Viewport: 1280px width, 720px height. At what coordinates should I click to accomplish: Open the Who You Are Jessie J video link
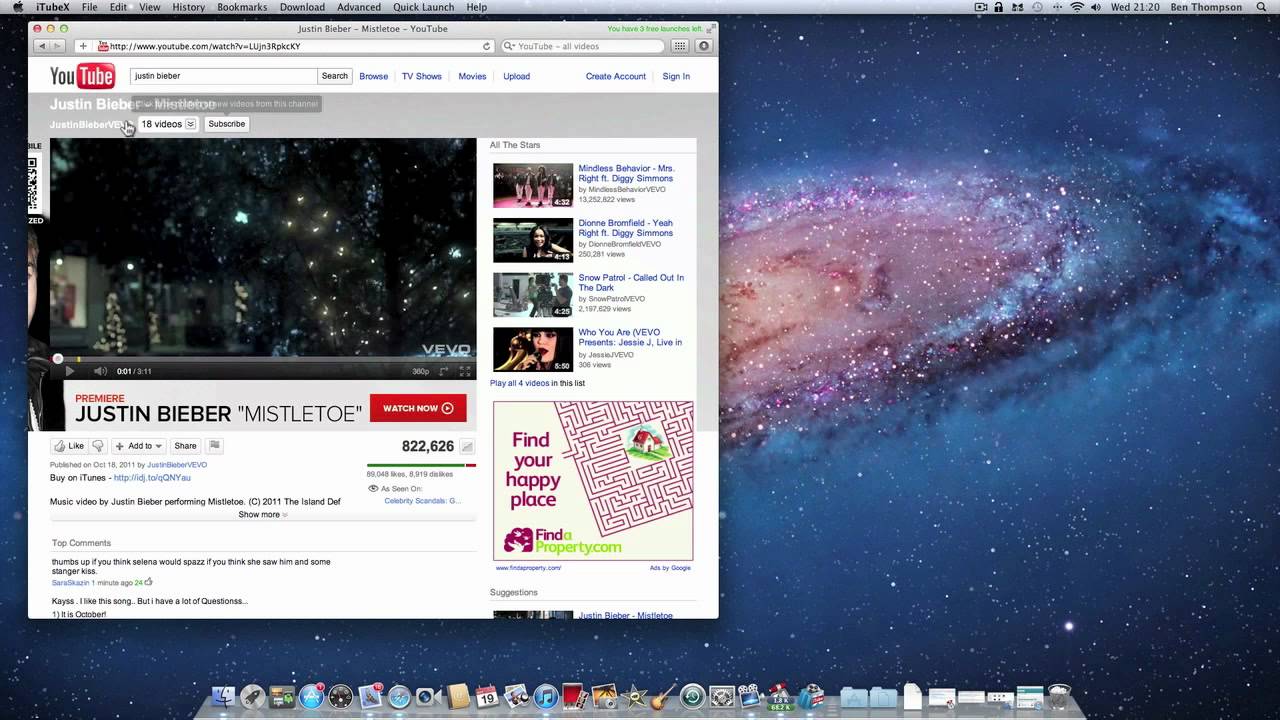[630, 337]
